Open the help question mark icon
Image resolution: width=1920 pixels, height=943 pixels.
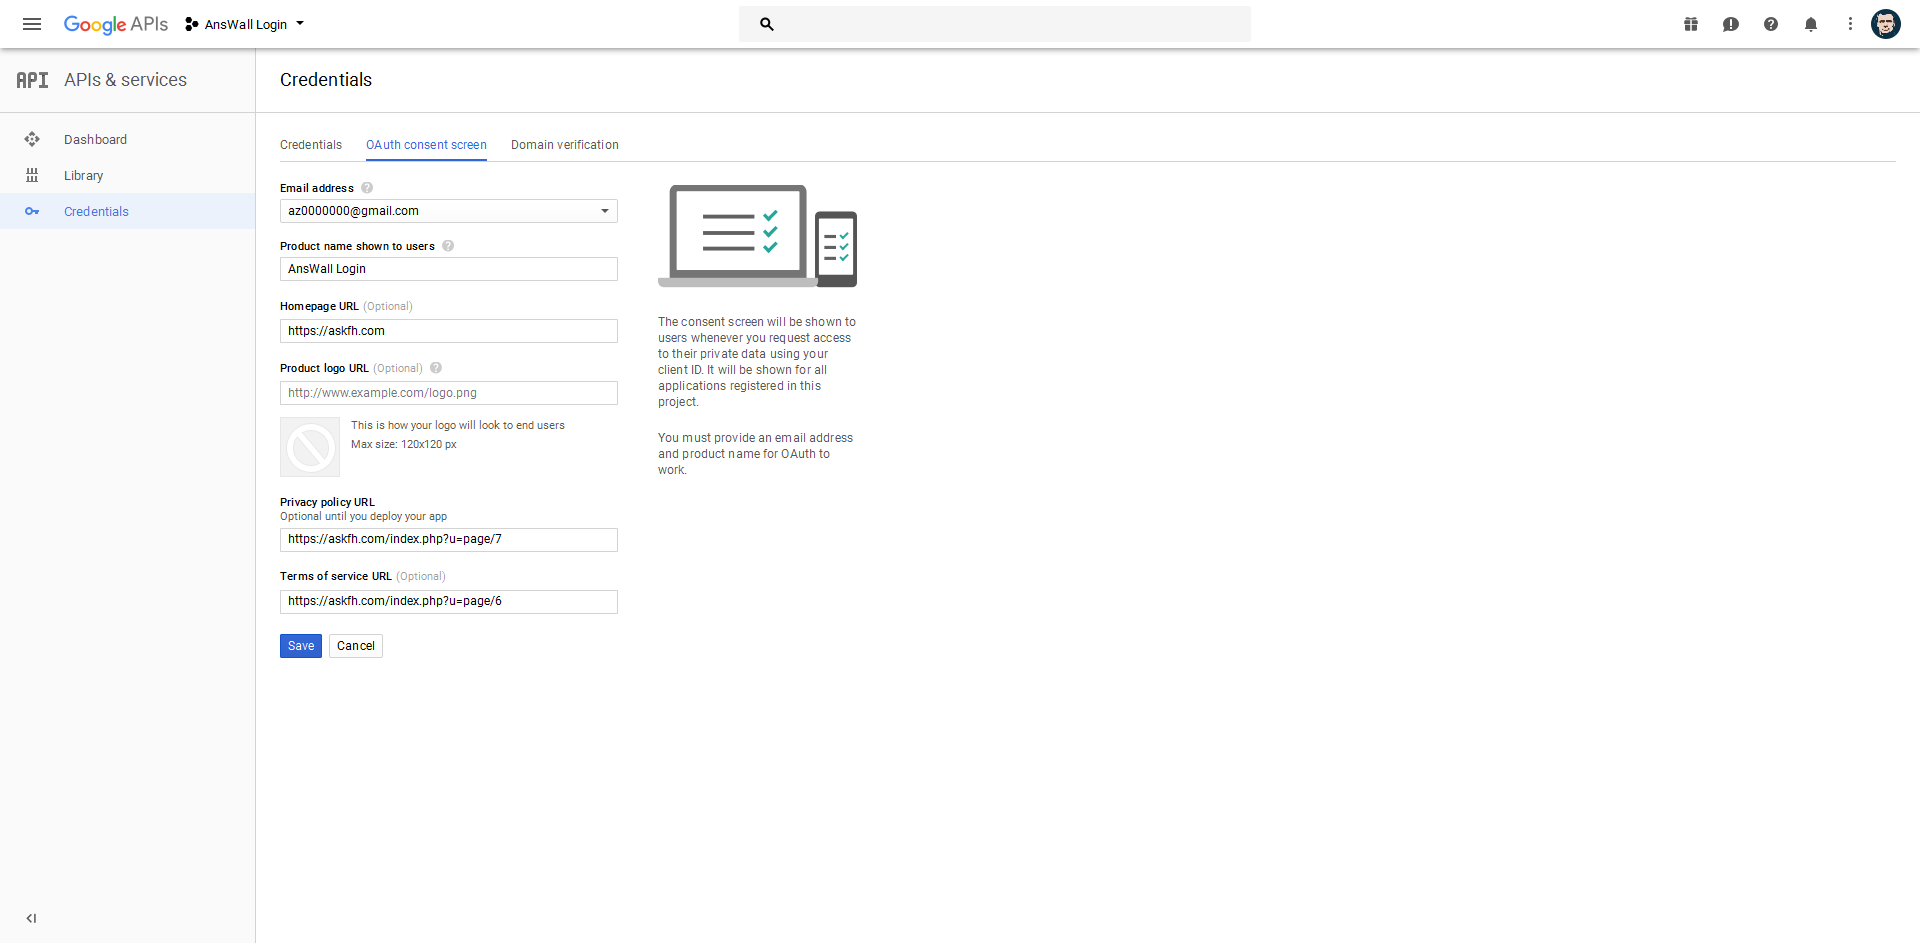click(x=1771, y=24)
